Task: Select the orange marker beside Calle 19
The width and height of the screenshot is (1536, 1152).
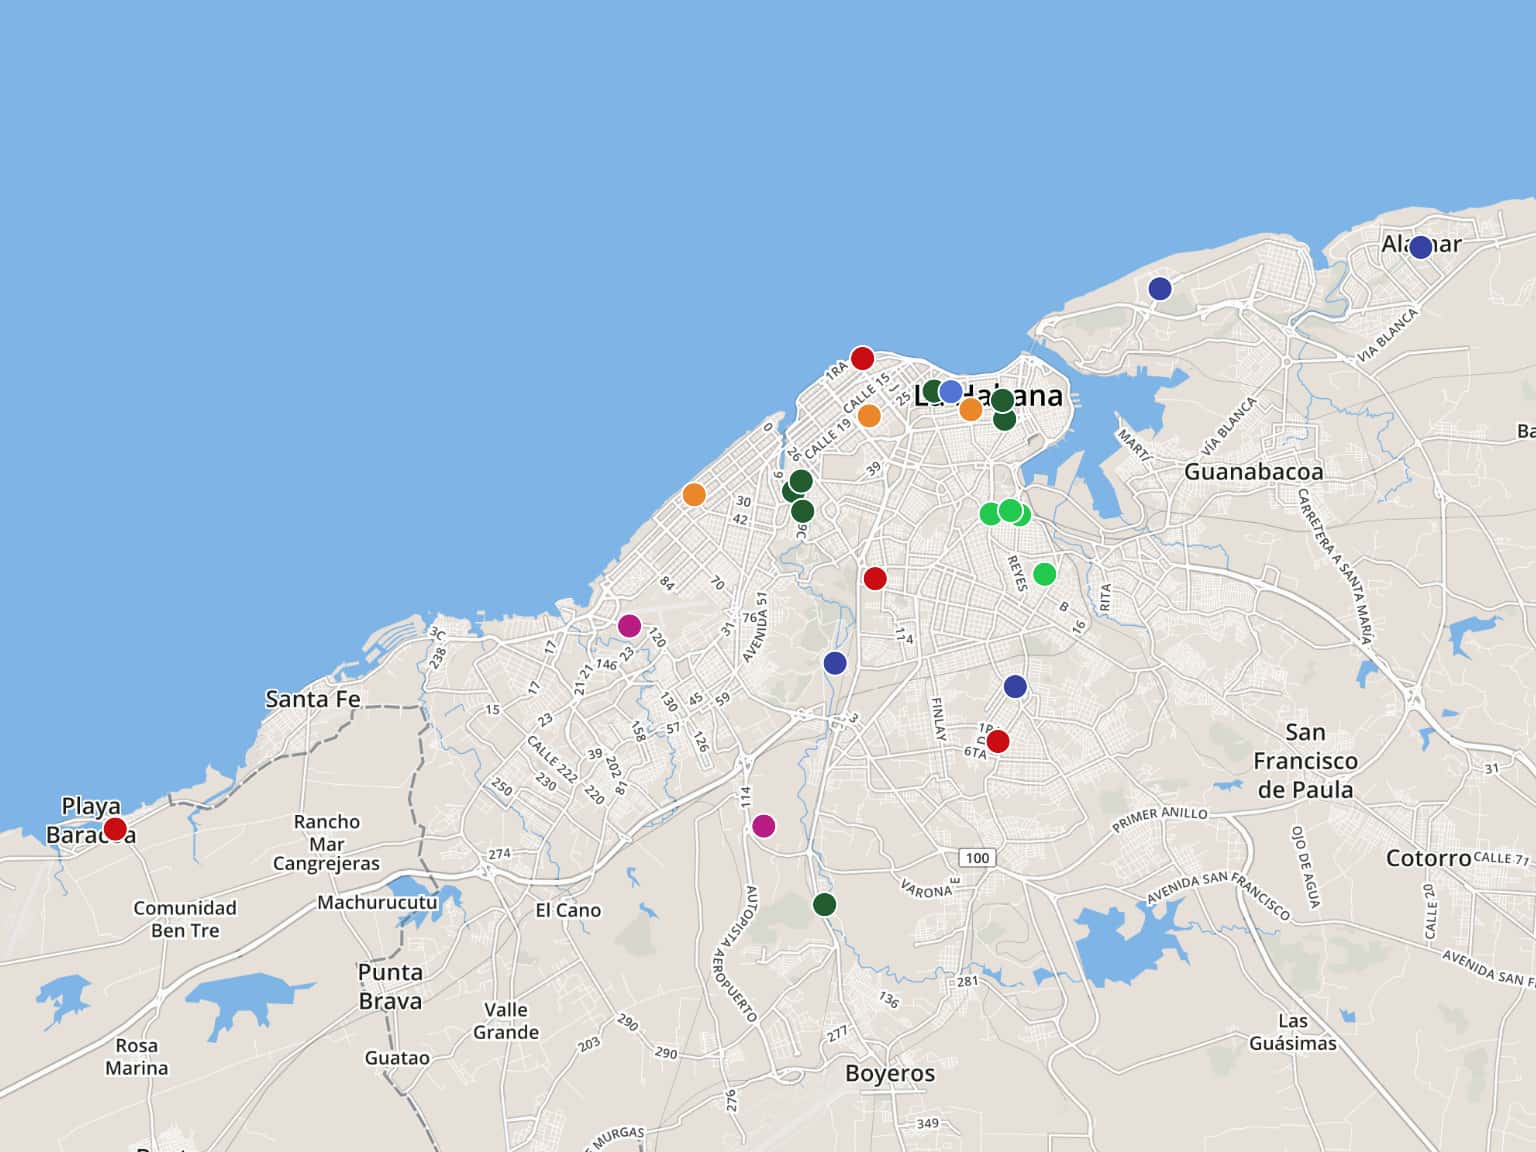Action: point(869,416)
